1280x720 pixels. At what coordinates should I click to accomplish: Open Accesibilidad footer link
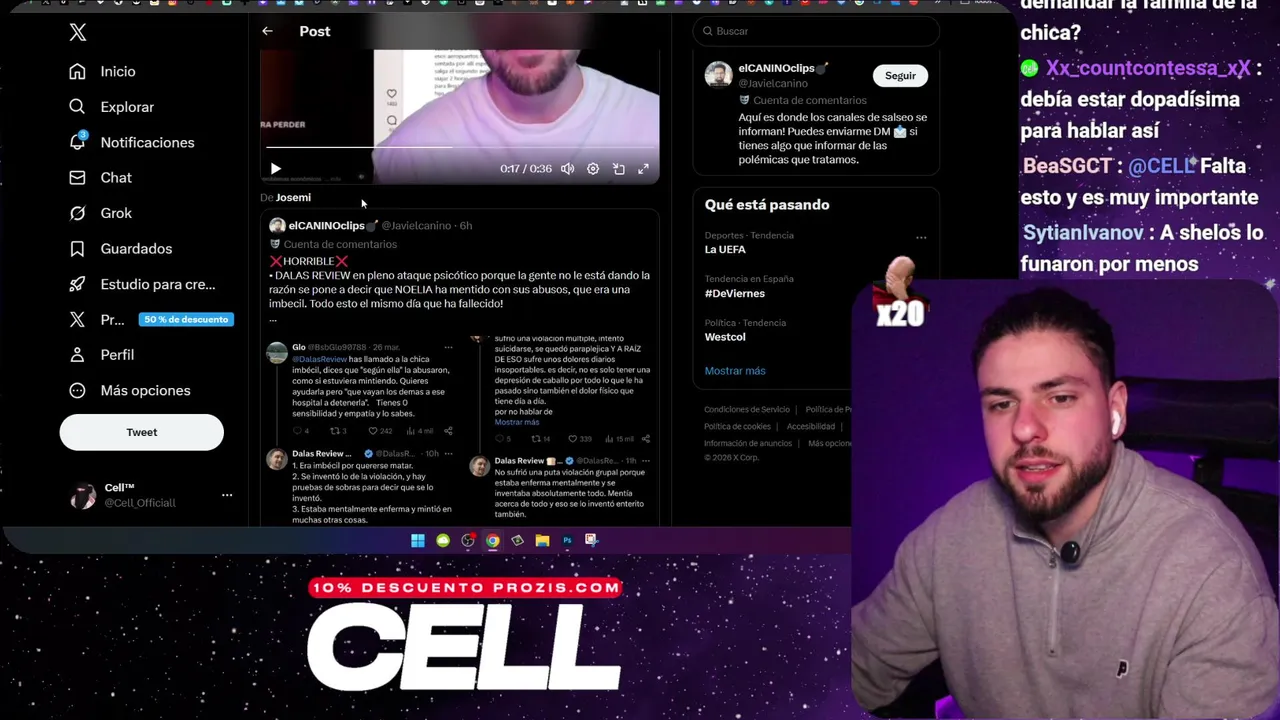[x=810, y=427]
